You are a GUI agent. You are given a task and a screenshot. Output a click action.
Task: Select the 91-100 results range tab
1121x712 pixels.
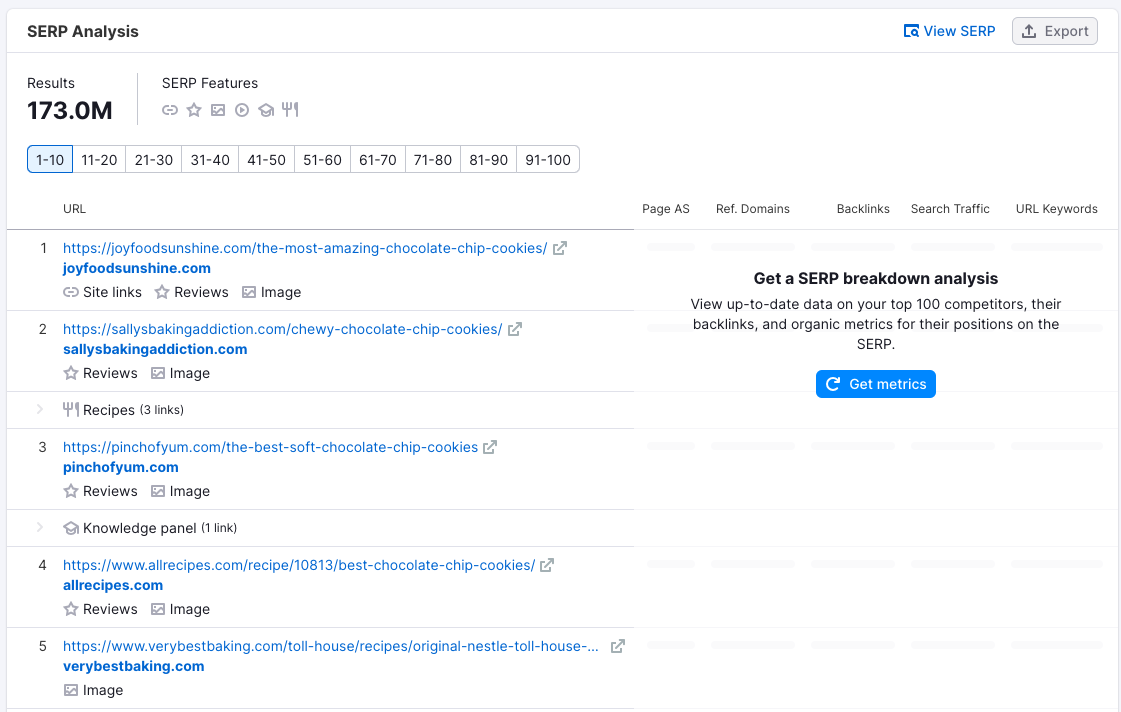(x=548, y=159)
